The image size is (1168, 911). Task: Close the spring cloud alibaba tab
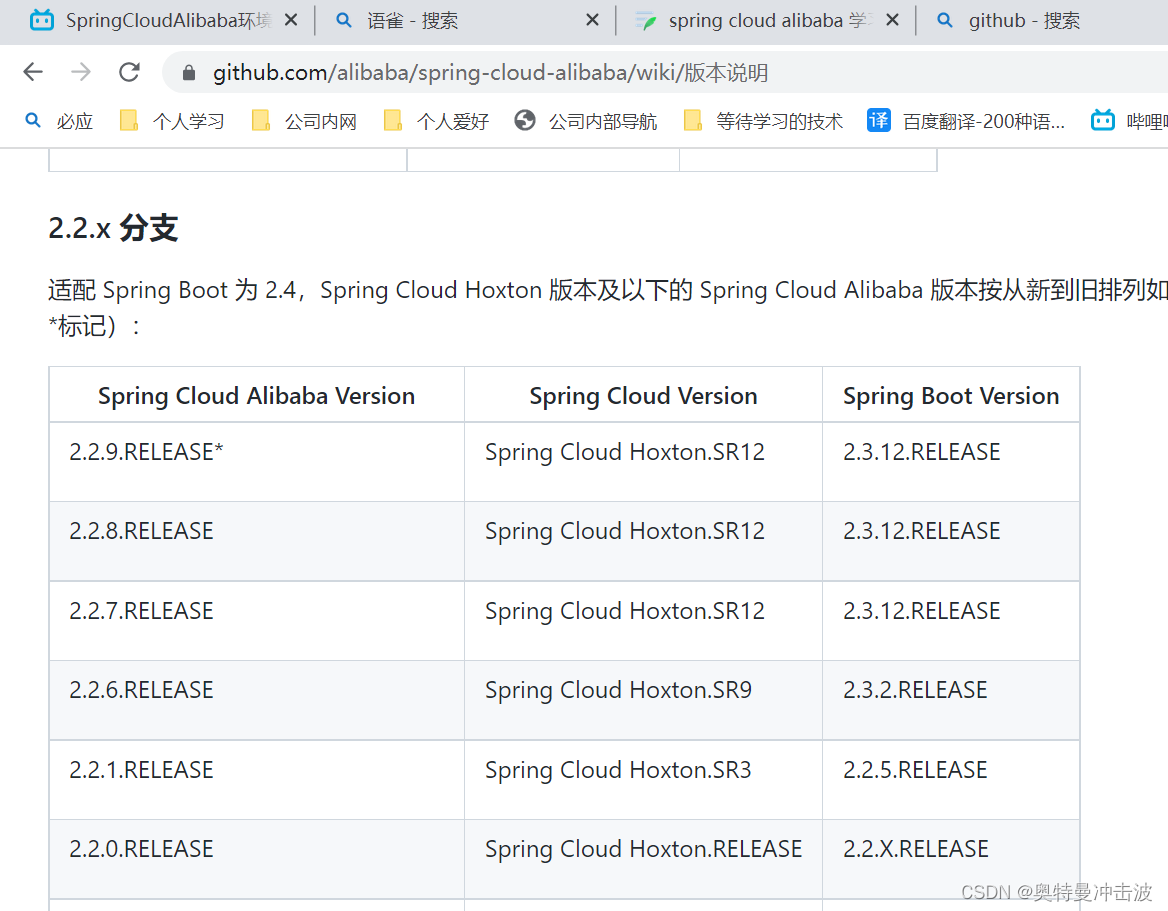click(x=892, y=20)
